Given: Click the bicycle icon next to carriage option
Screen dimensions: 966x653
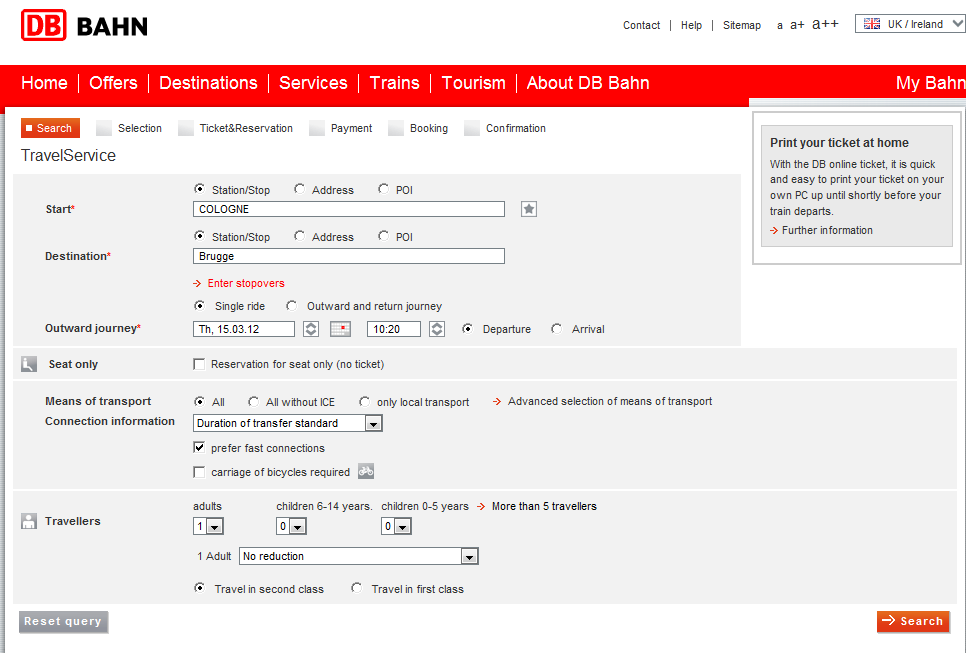Looking at the screenshot, I should tap(366, 471).
